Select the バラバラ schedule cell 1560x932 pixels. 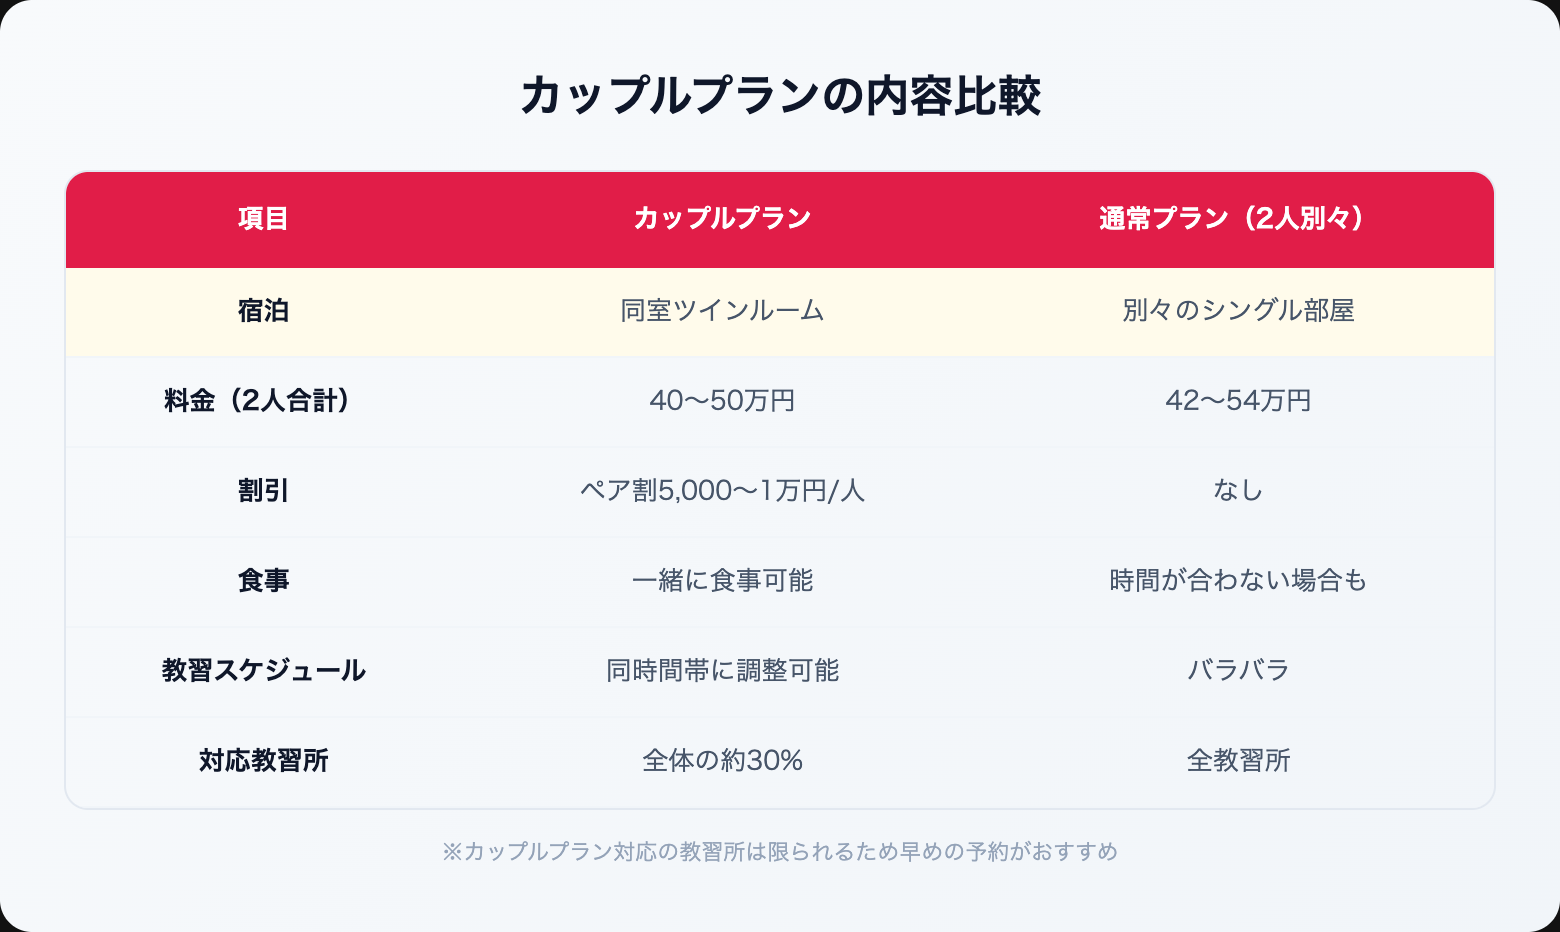point(1238,671)
